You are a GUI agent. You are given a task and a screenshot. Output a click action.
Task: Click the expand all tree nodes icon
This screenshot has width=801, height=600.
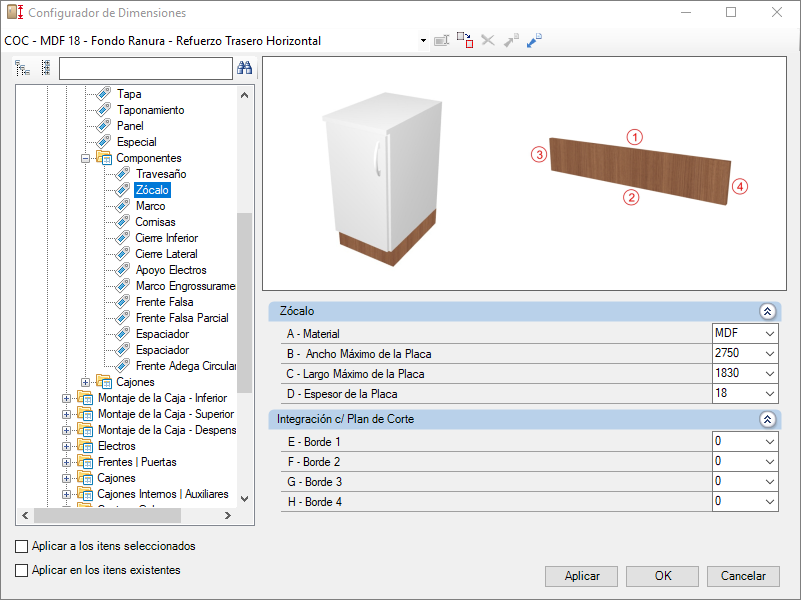tap(45, 68)
